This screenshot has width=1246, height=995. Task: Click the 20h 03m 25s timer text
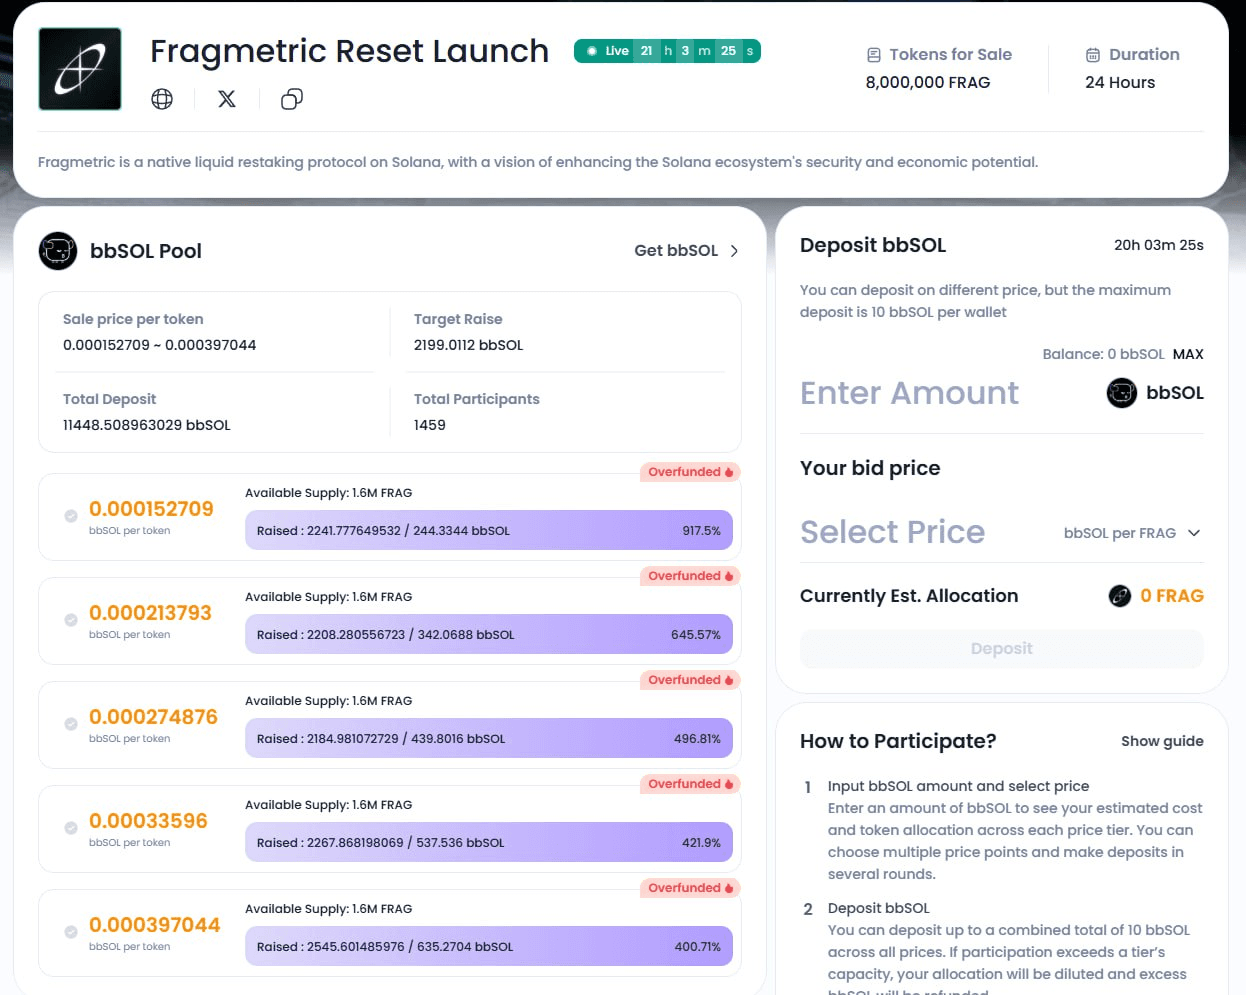tap(1159, 245)
